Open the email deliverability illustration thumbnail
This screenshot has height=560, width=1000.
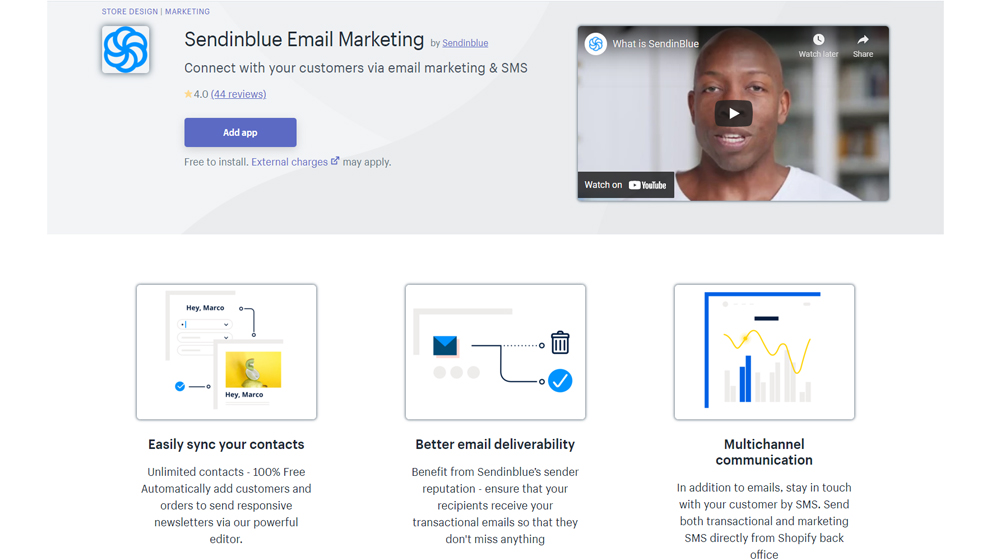coord(496,352)
